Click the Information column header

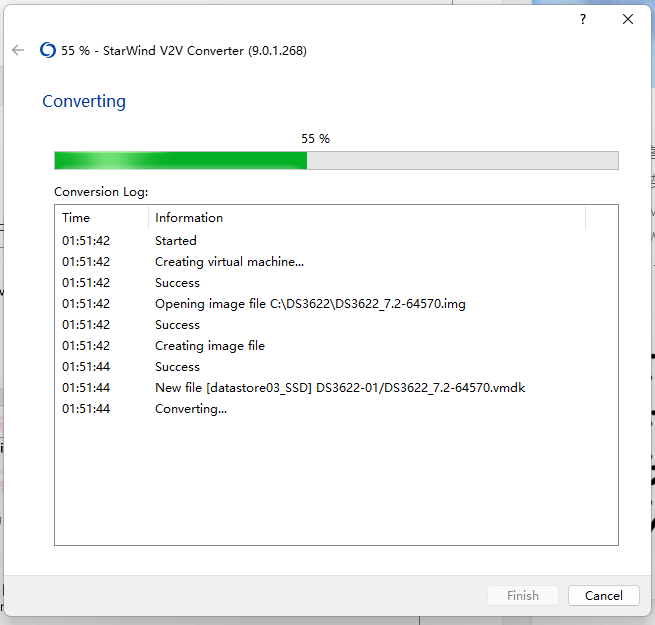367,218
